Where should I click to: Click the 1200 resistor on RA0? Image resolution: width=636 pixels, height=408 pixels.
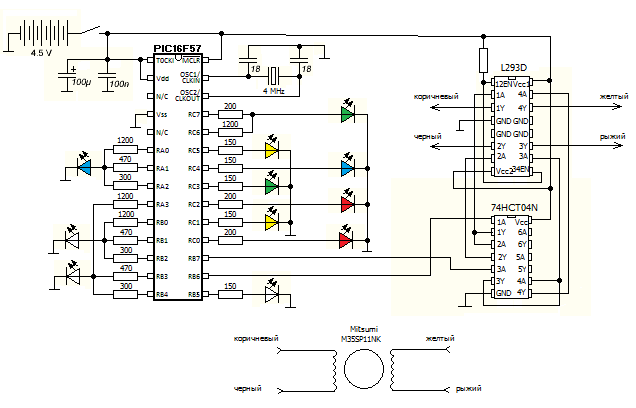(125, 150)
